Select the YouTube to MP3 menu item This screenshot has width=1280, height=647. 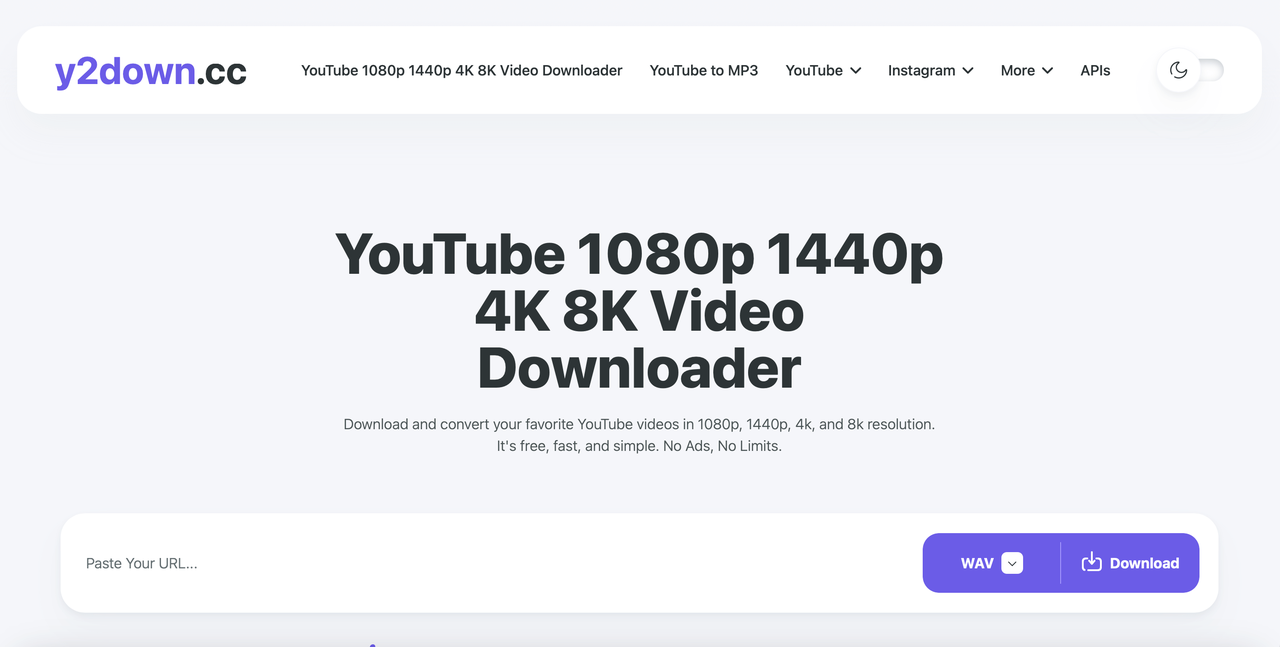coord(703,70)
